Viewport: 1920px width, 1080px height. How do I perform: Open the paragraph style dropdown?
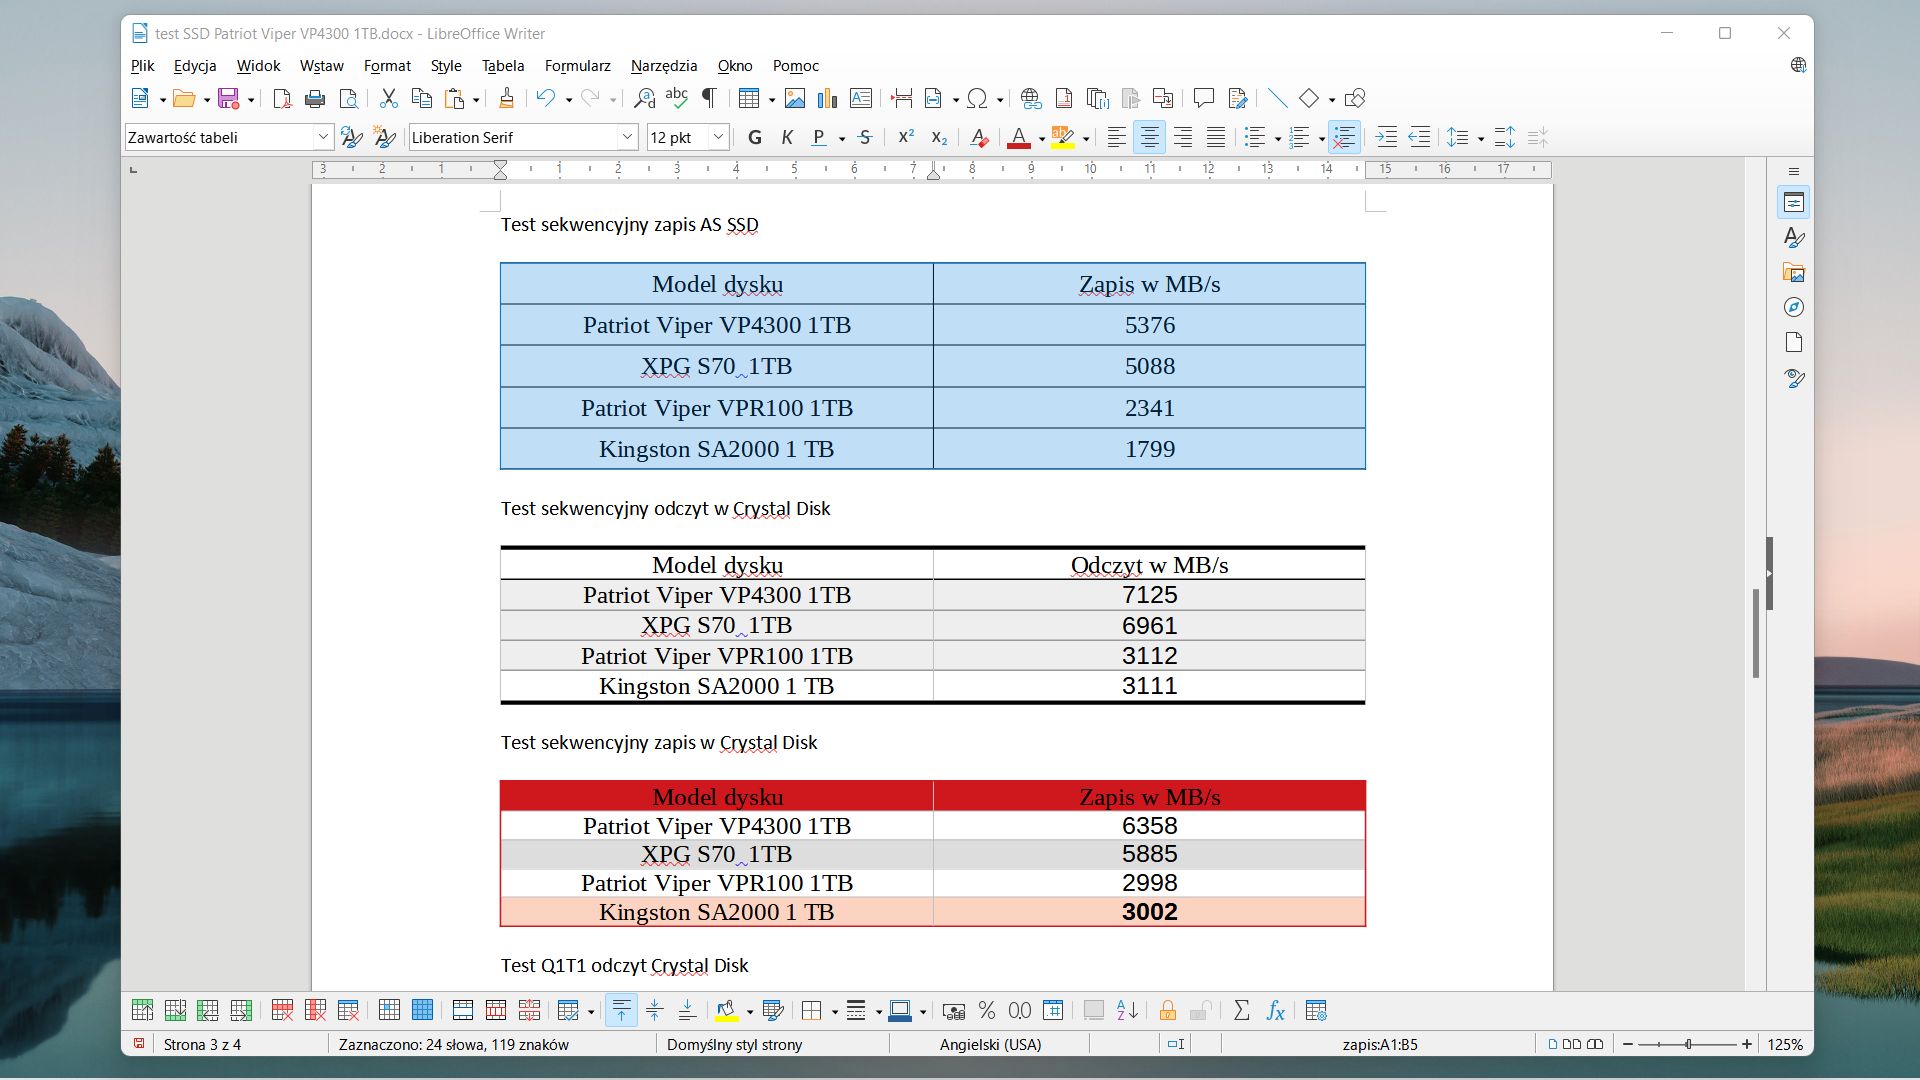pyautogui.click(x=322, y=137)
